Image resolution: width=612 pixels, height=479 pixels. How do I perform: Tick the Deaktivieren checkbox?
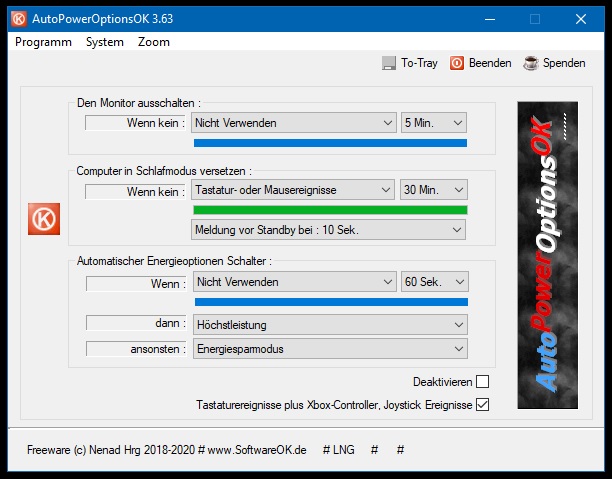coord(482,381)
